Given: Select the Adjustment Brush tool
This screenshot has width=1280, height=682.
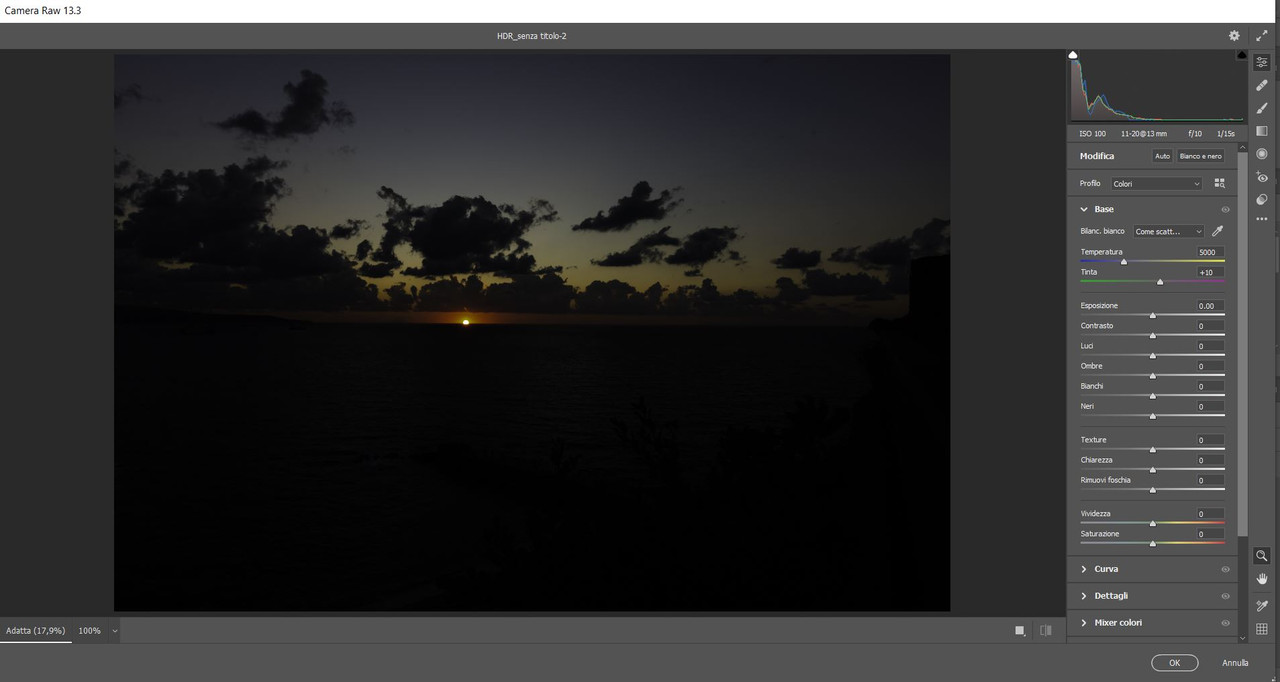Looking at the screenshot, I should [1262, 108].
